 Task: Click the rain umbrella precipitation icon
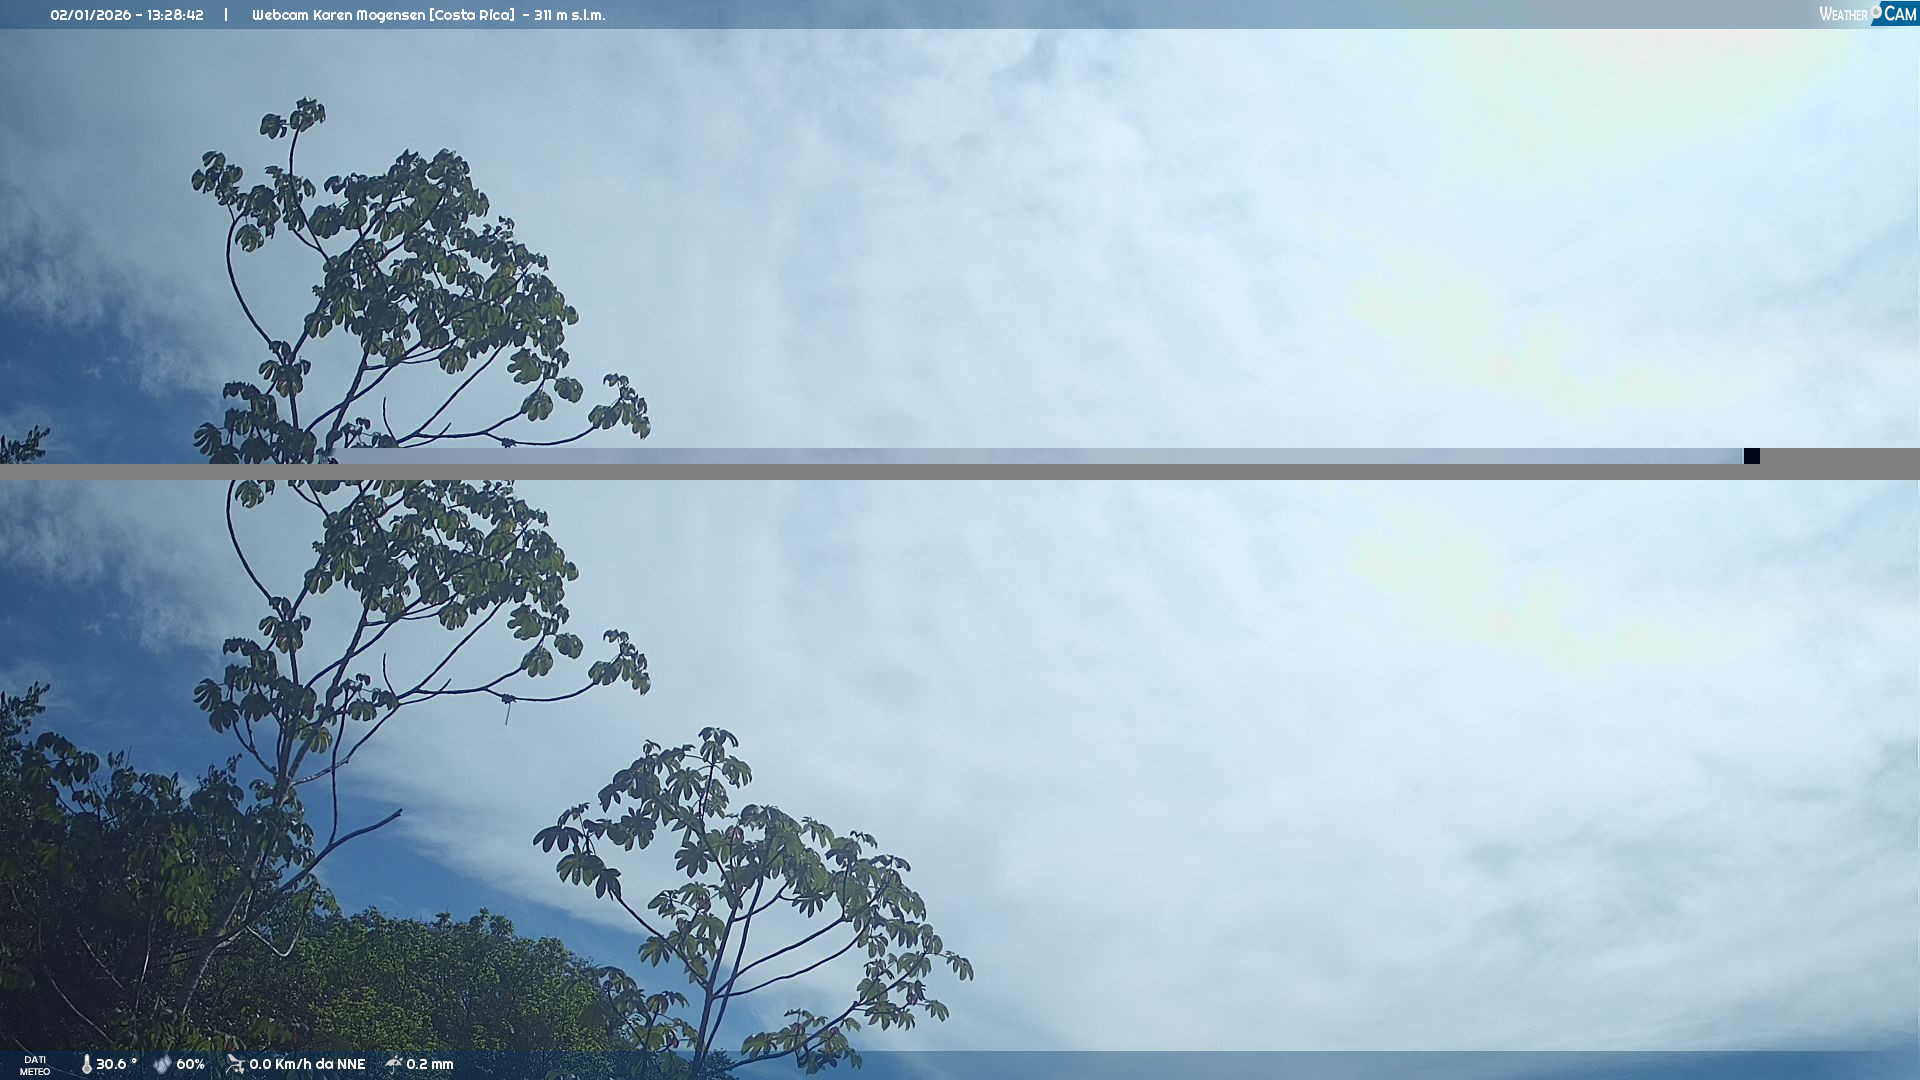394,1063
